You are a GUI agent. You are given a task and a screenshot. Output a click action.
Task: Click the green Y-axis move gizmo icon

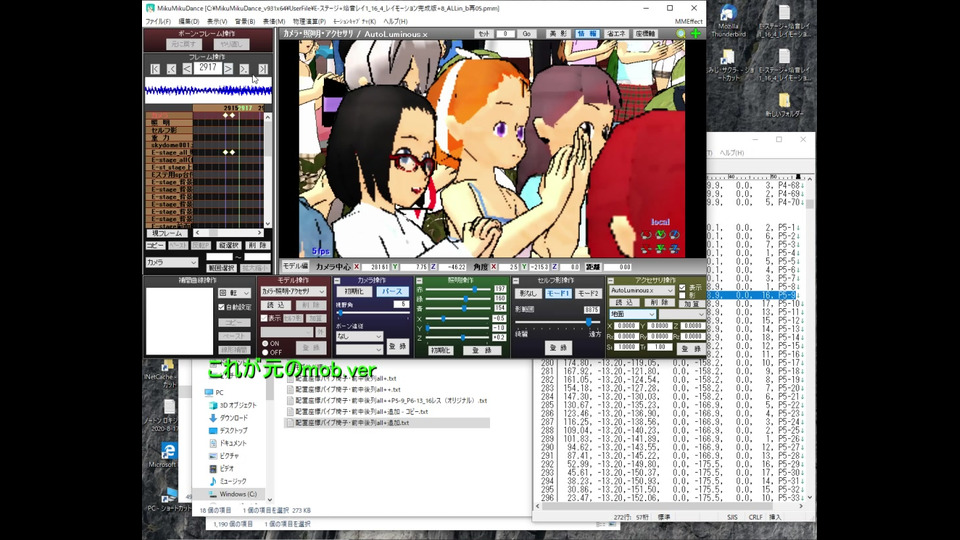coord(660,249)
